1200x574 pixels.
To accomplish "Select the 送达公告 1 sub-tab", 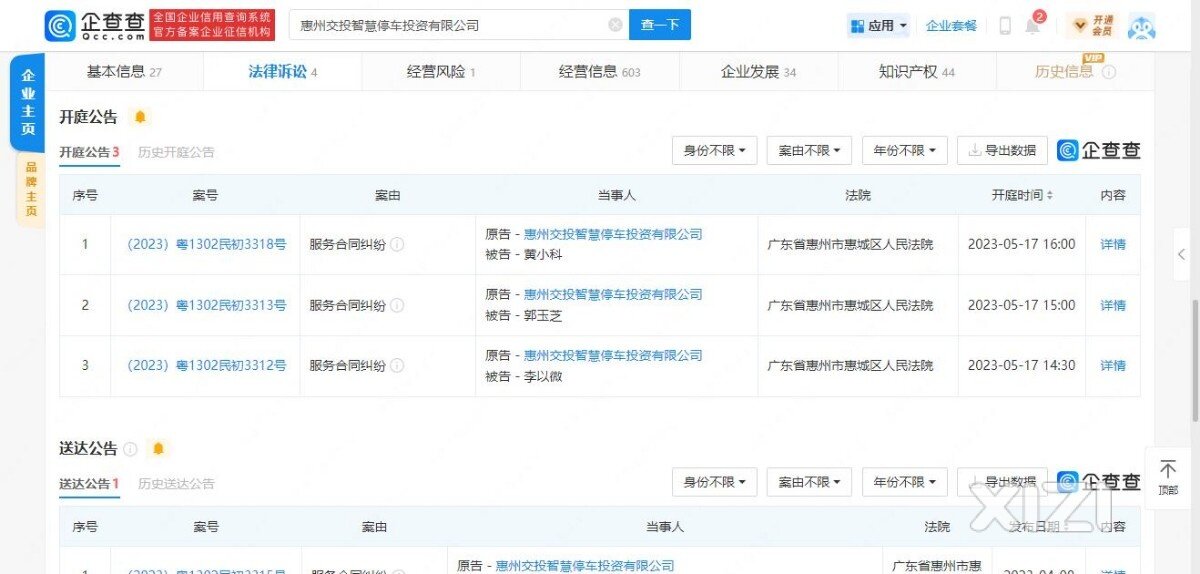I will pos(89,484).
